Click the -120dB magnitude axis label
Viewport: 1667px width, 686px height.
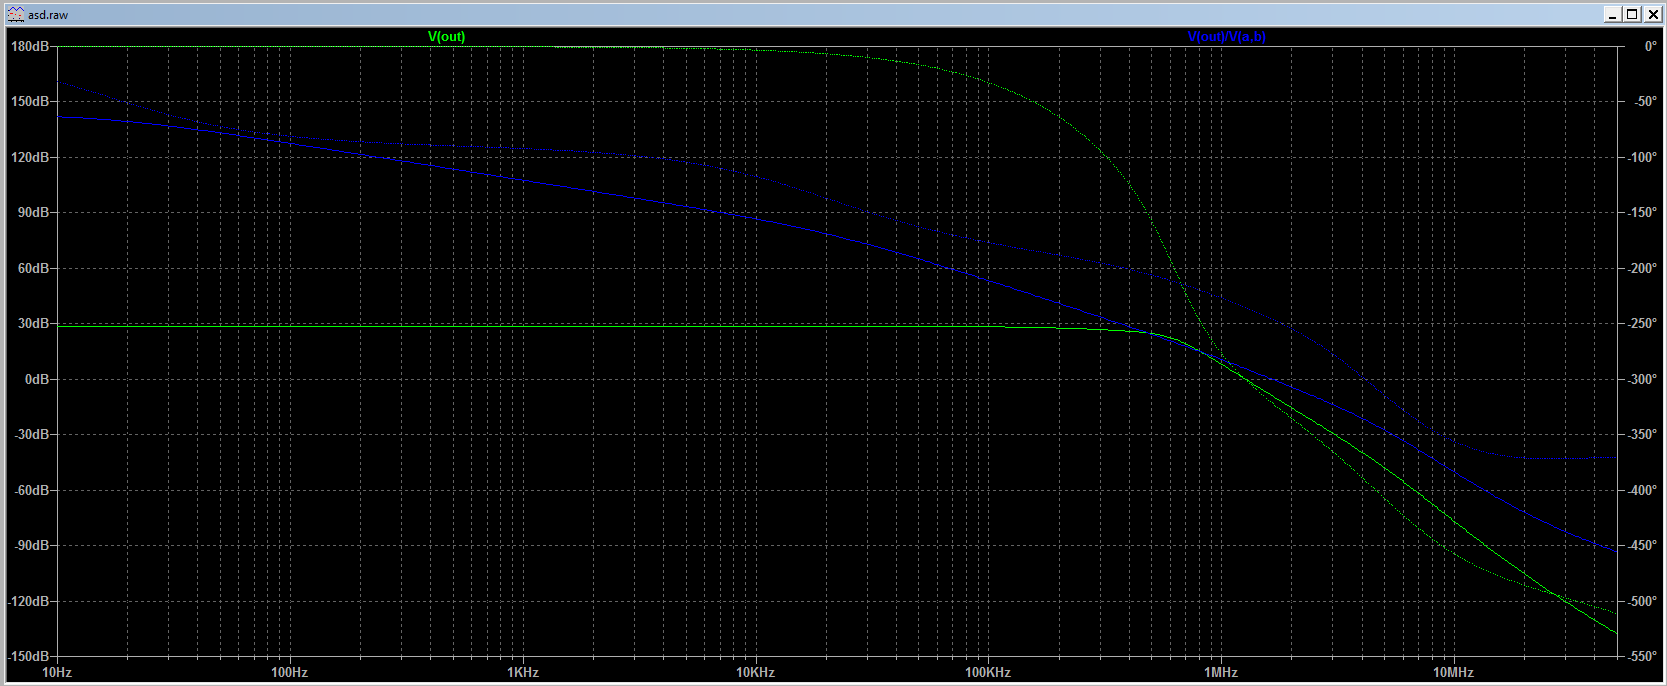click(x=28, y=602)
